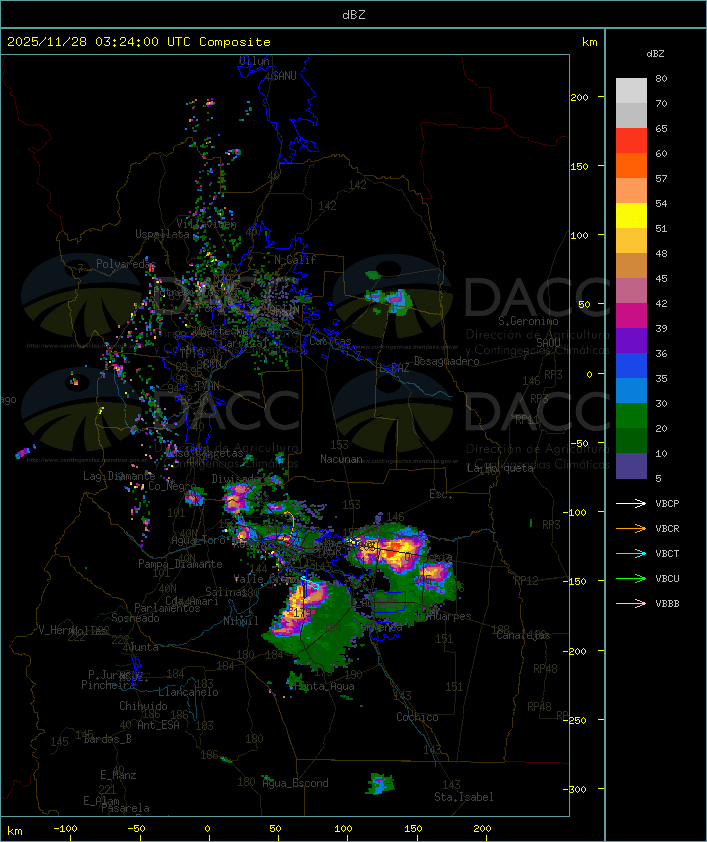Click the Sosneado map label
This screenshot has height=842, width=707.
tap(135, 618)
